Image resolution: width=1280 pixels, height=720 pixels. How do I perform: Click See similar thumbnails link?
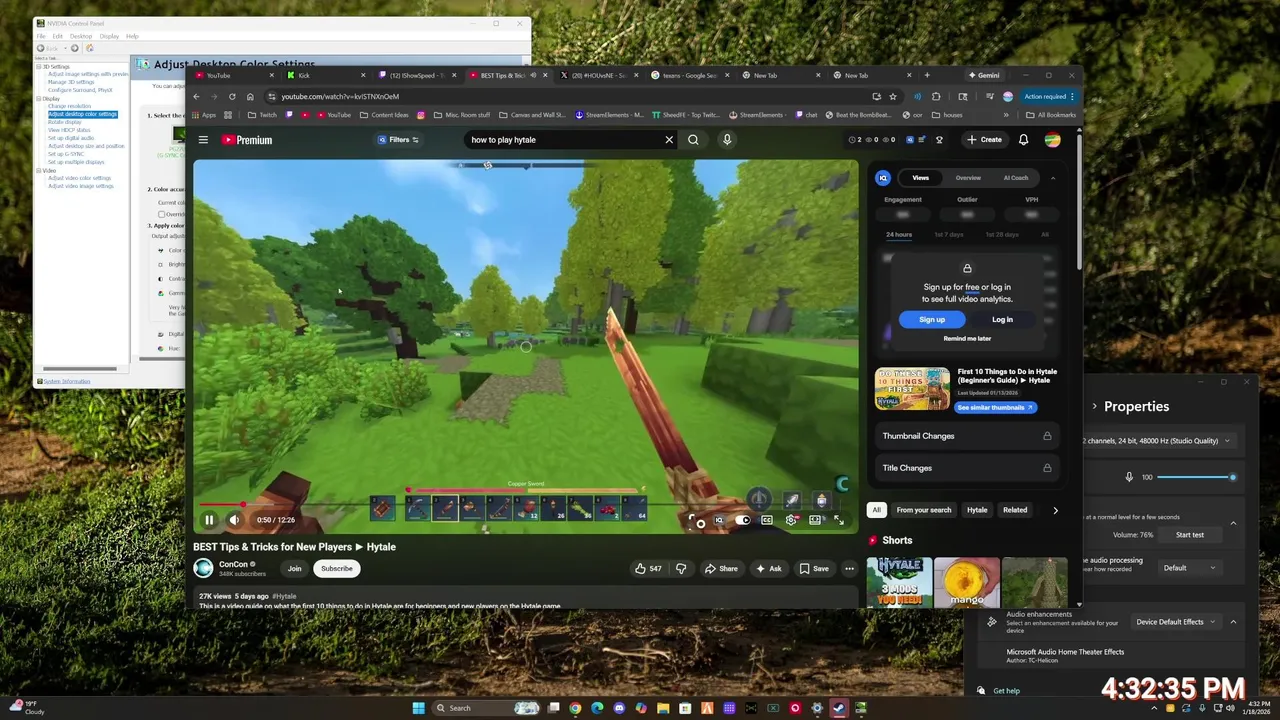pyautogui.click(x=995, y=407)
